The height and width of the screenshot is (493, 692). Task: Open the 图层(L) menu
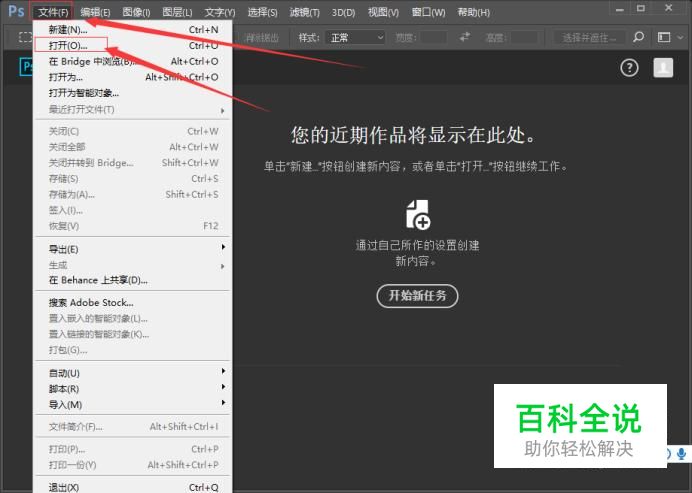177,12
